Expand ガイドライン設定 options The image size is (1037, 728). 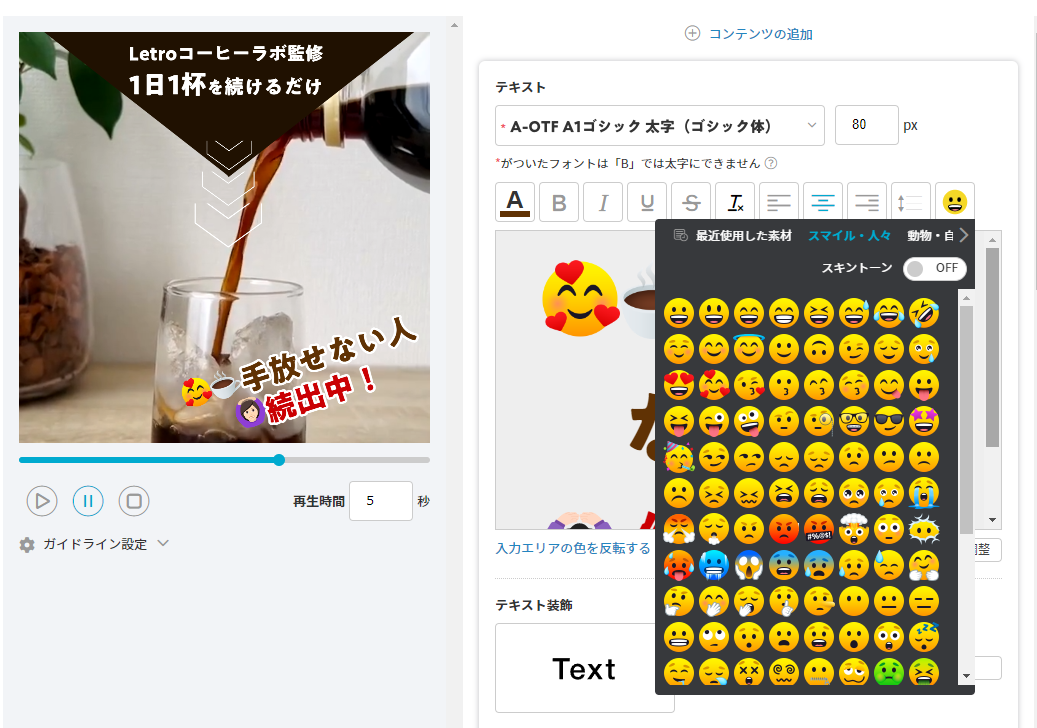[95, 544]
